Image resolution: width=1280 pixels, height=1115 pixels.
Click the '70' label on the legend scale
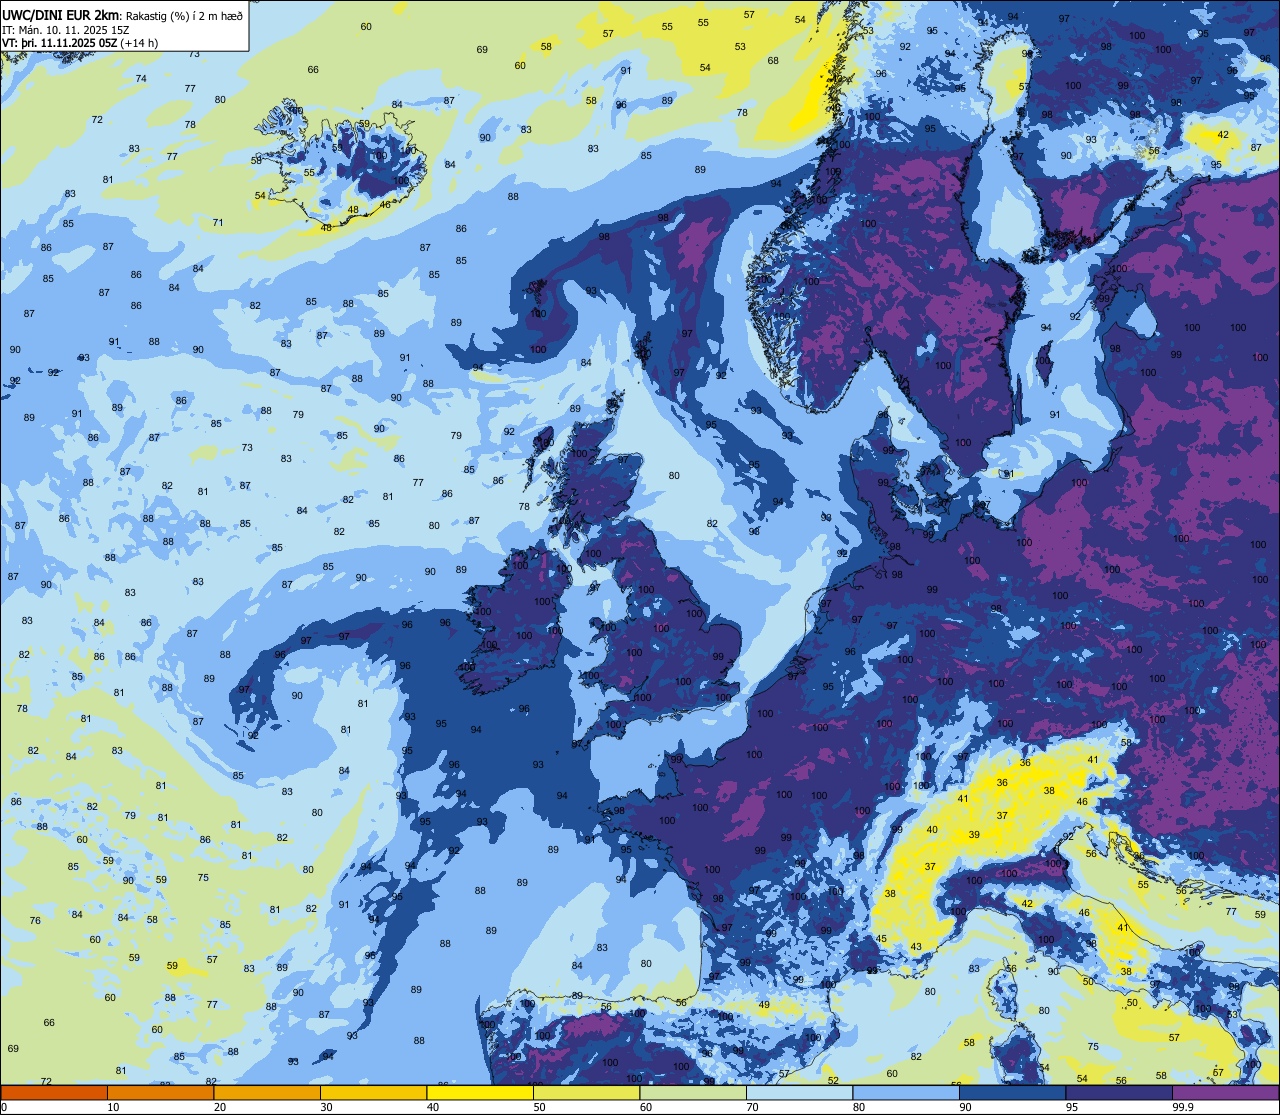752,1107
